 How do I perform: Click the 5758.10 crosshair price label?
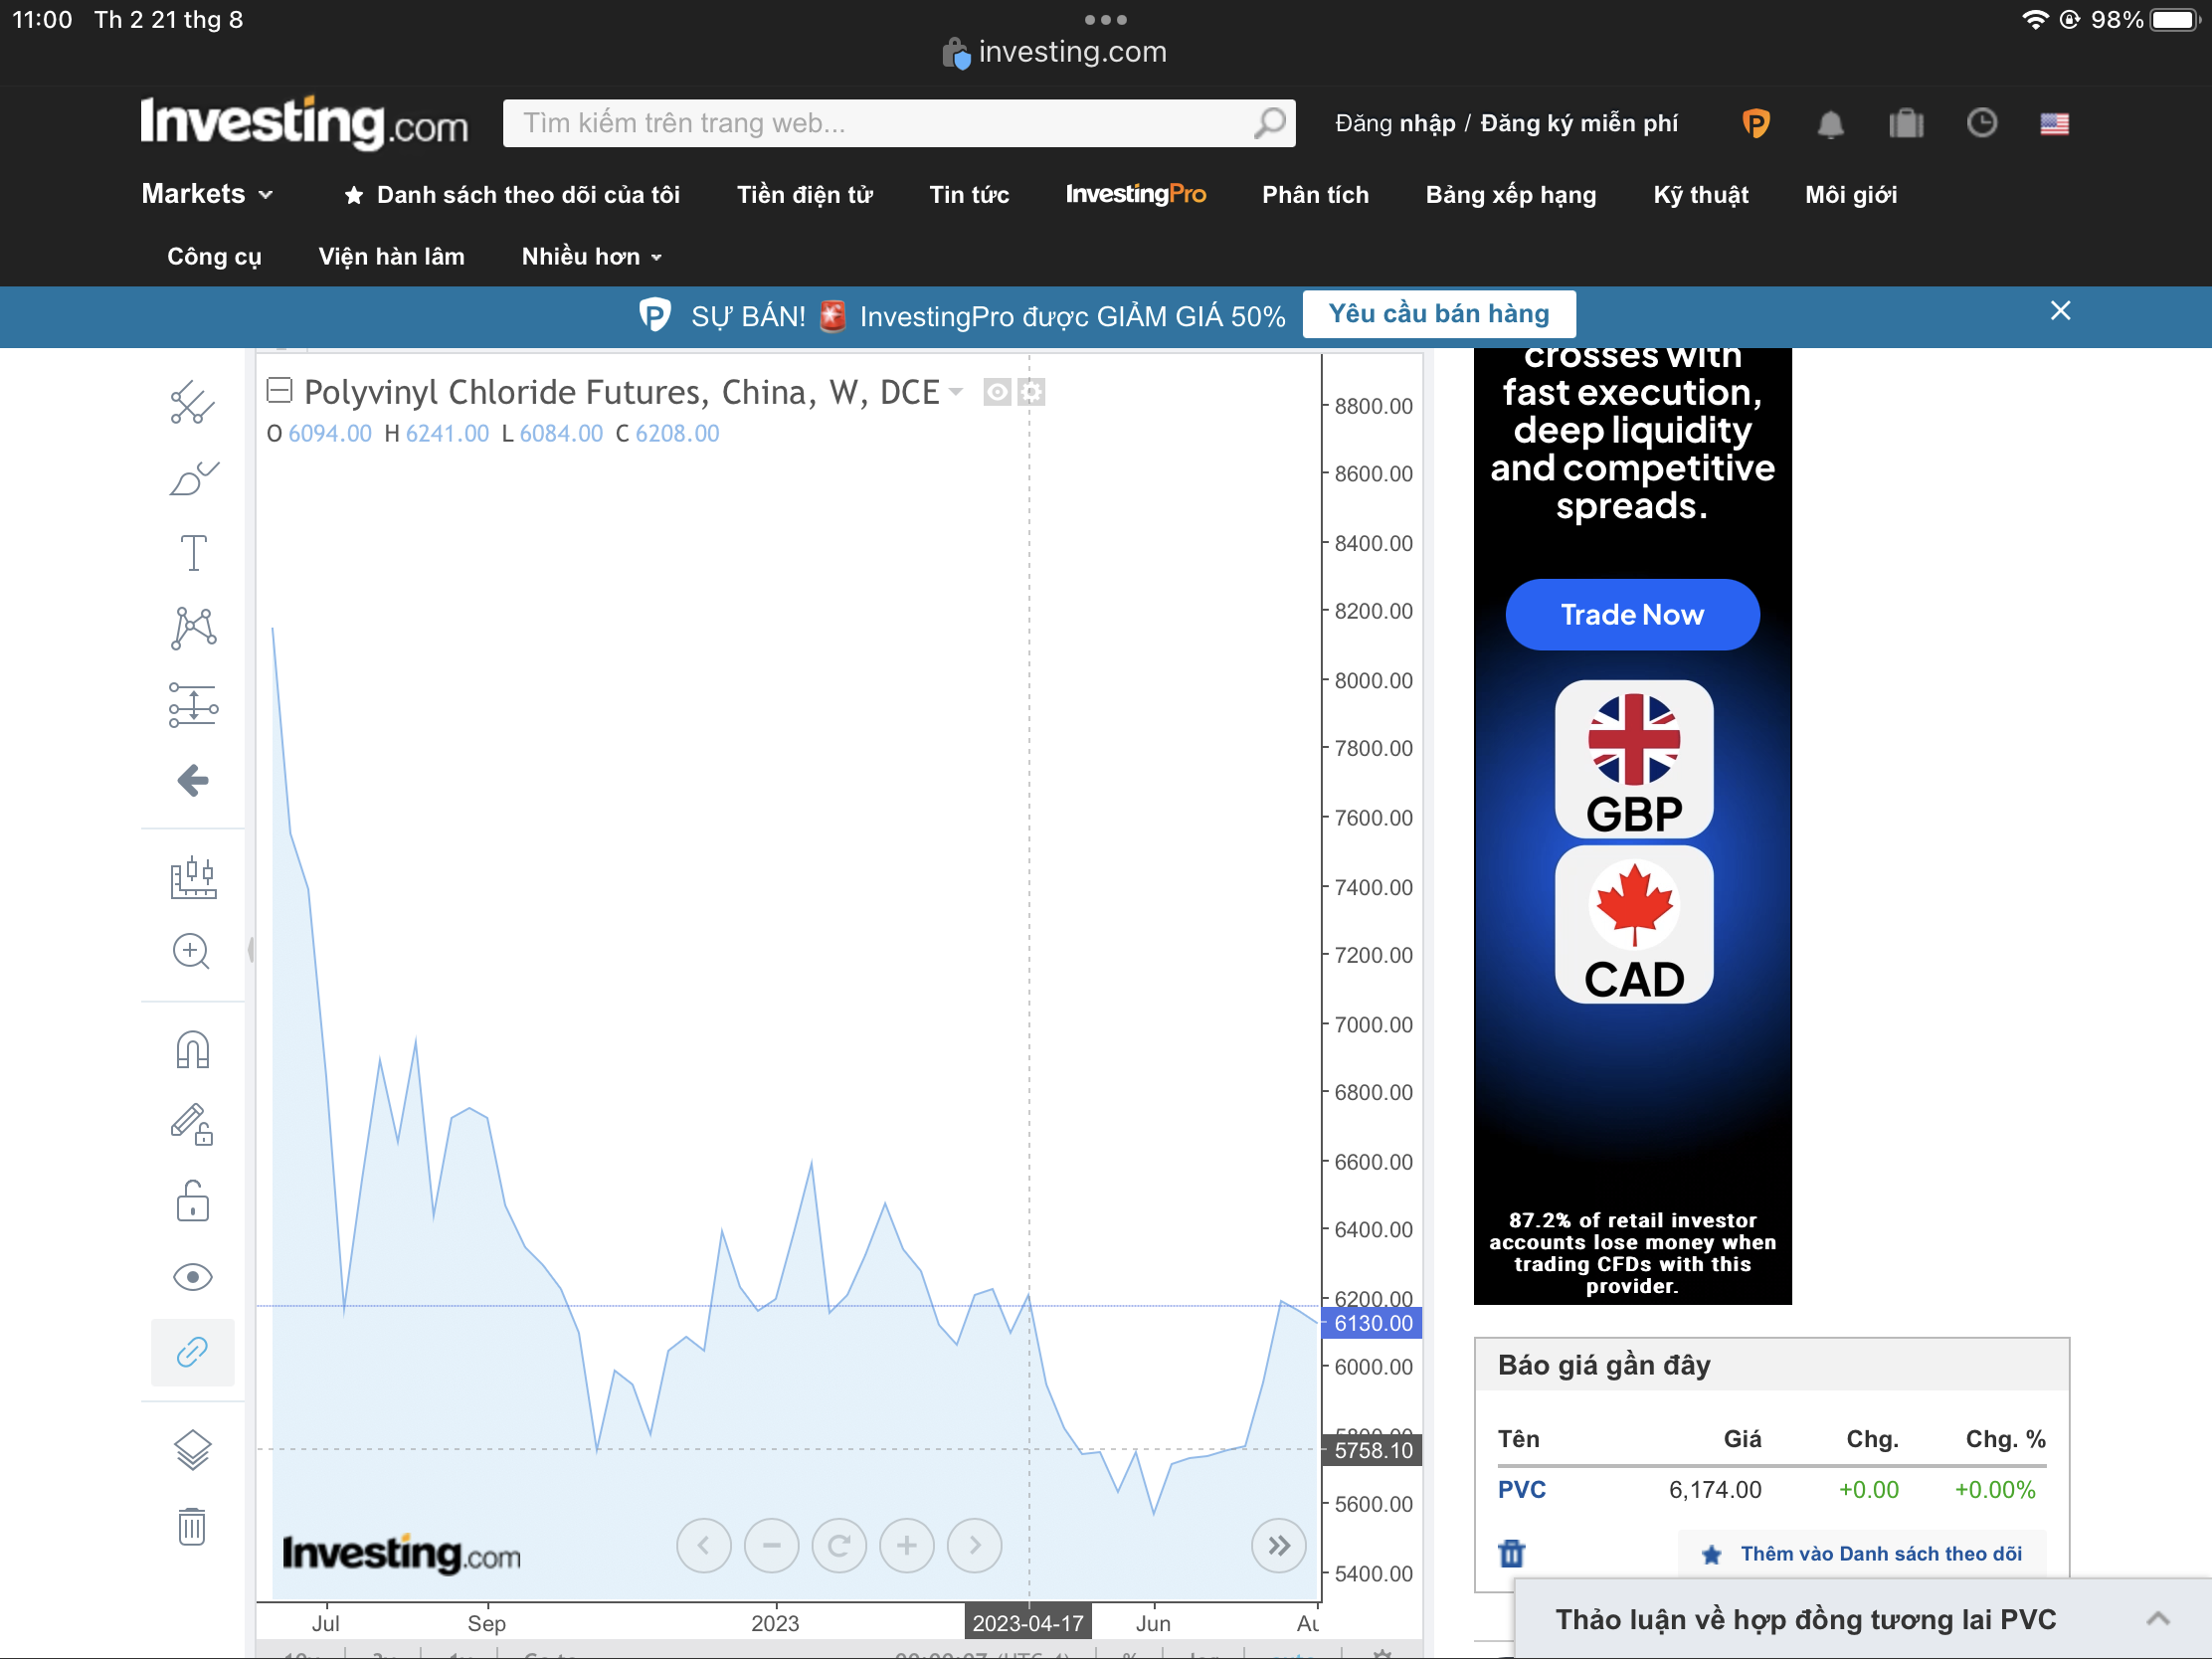1372,1450
